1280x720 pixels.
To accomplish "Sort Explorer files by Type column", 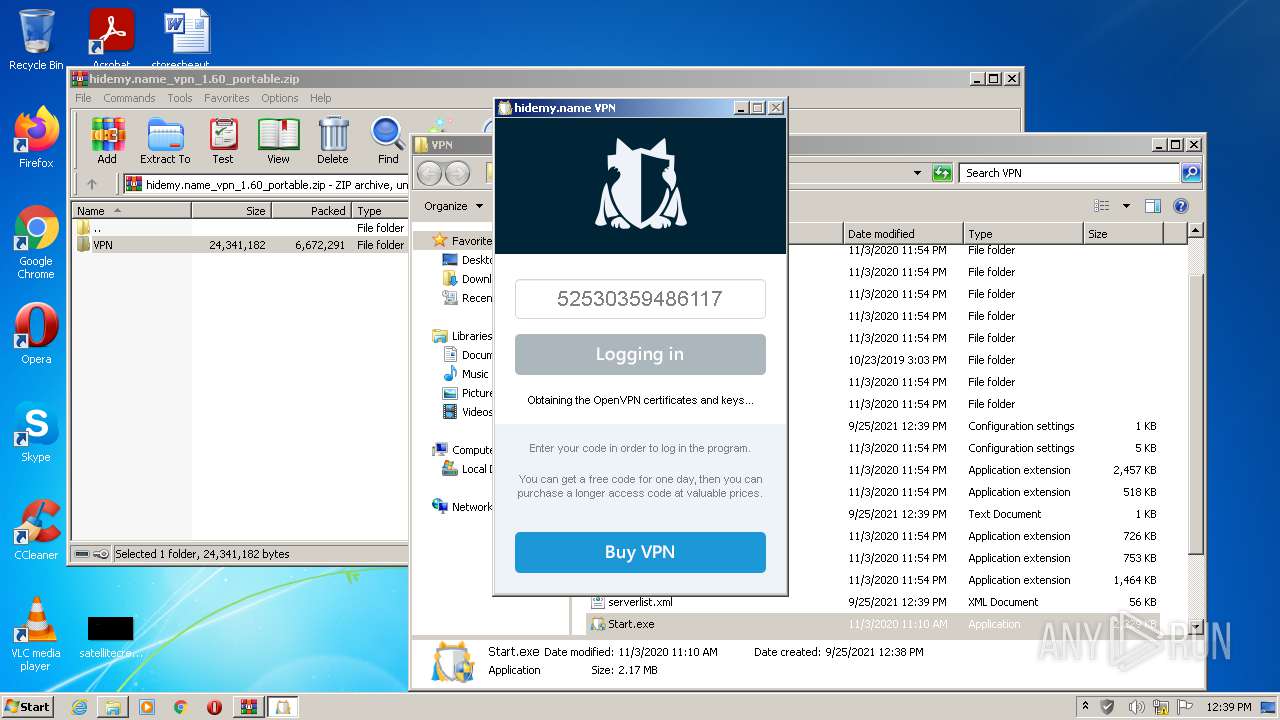I will pyautogui.click(x=1023, y=234).
